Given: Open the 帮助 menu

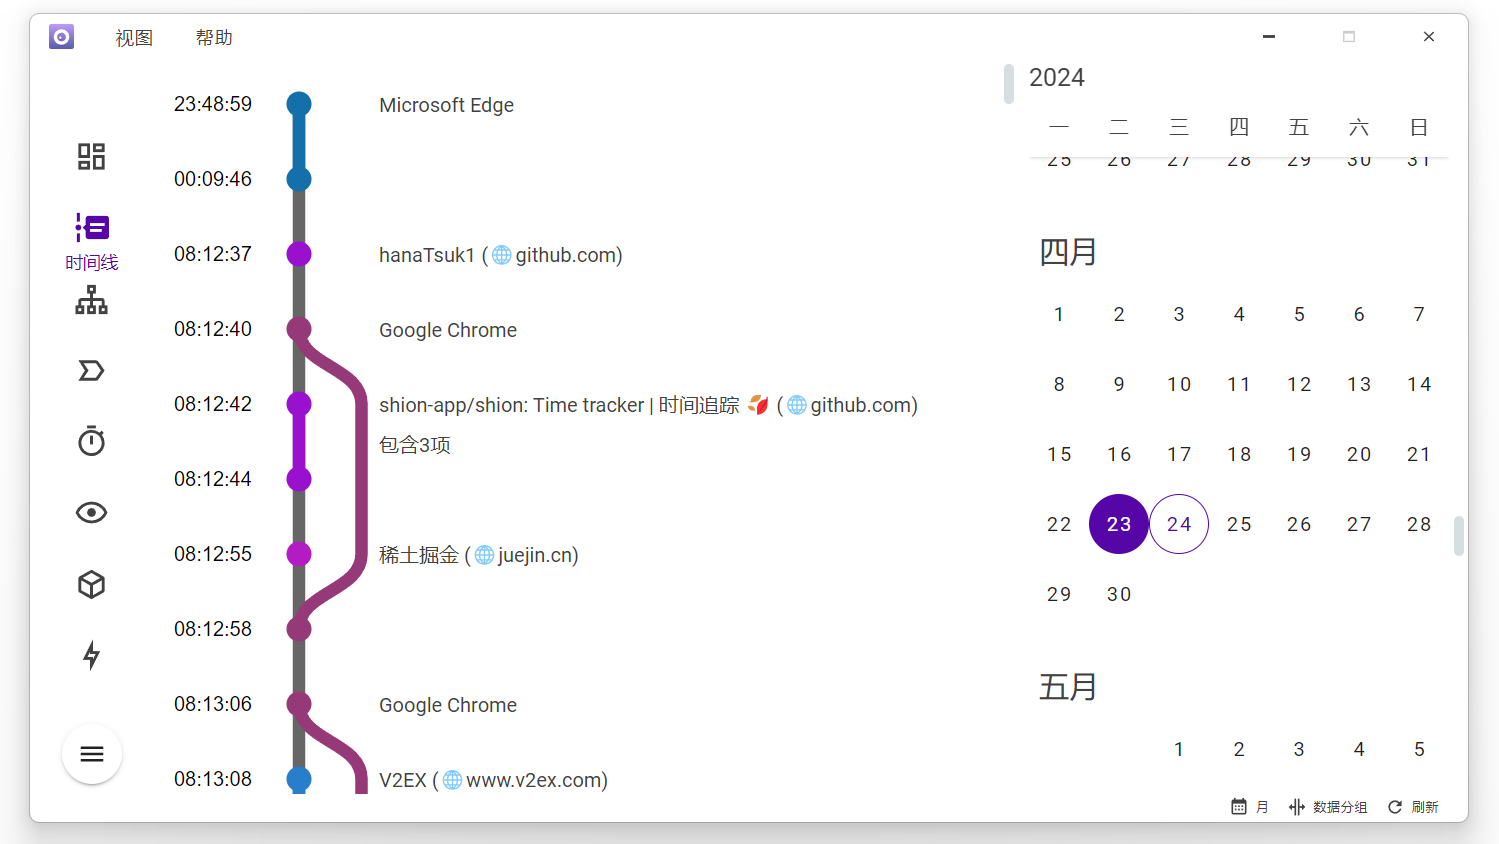Looking at the screenshot, I should (x=214, y=38).
